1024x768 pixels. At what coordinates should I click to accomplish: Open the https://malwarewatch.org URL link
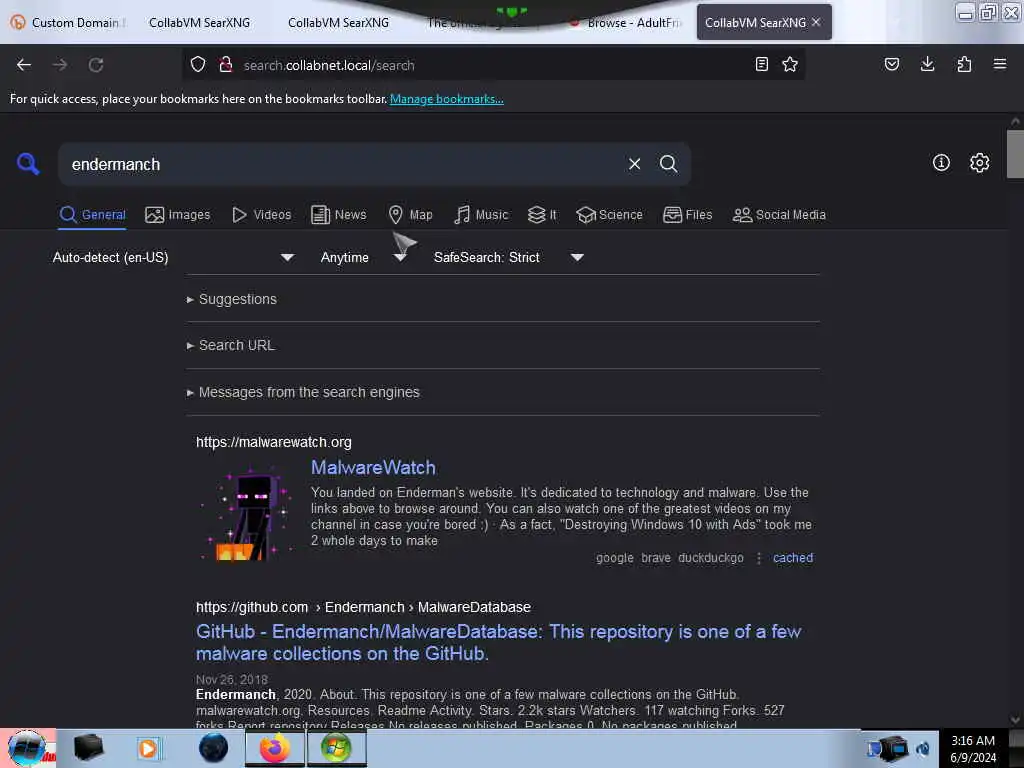[x=274, y=442]
